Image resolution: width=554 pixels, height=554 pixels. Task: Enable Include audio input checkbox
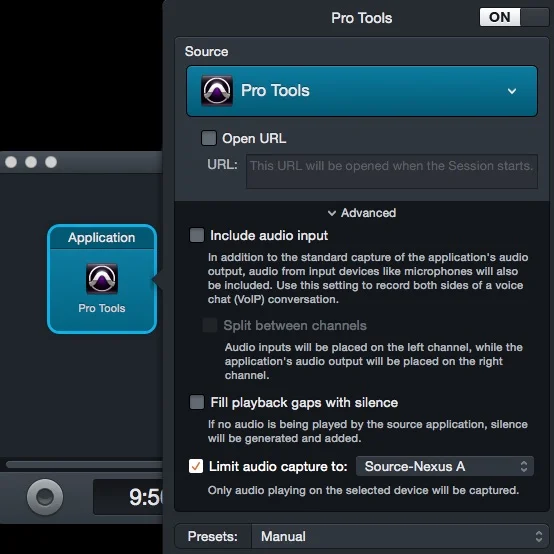click(x=197, y=235)
